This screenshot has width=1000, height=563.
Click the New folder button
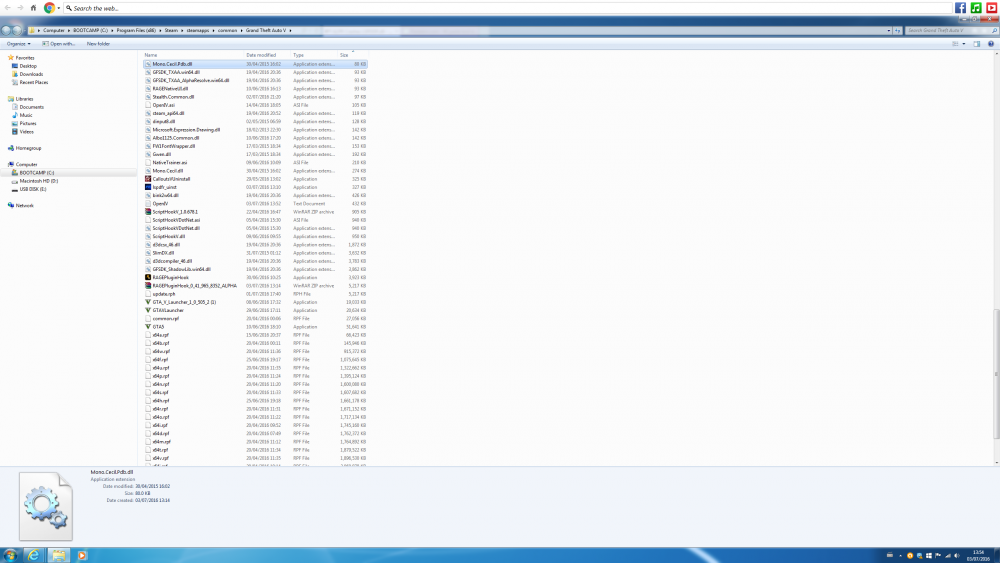pyautogui.click(x=98, y=44)
